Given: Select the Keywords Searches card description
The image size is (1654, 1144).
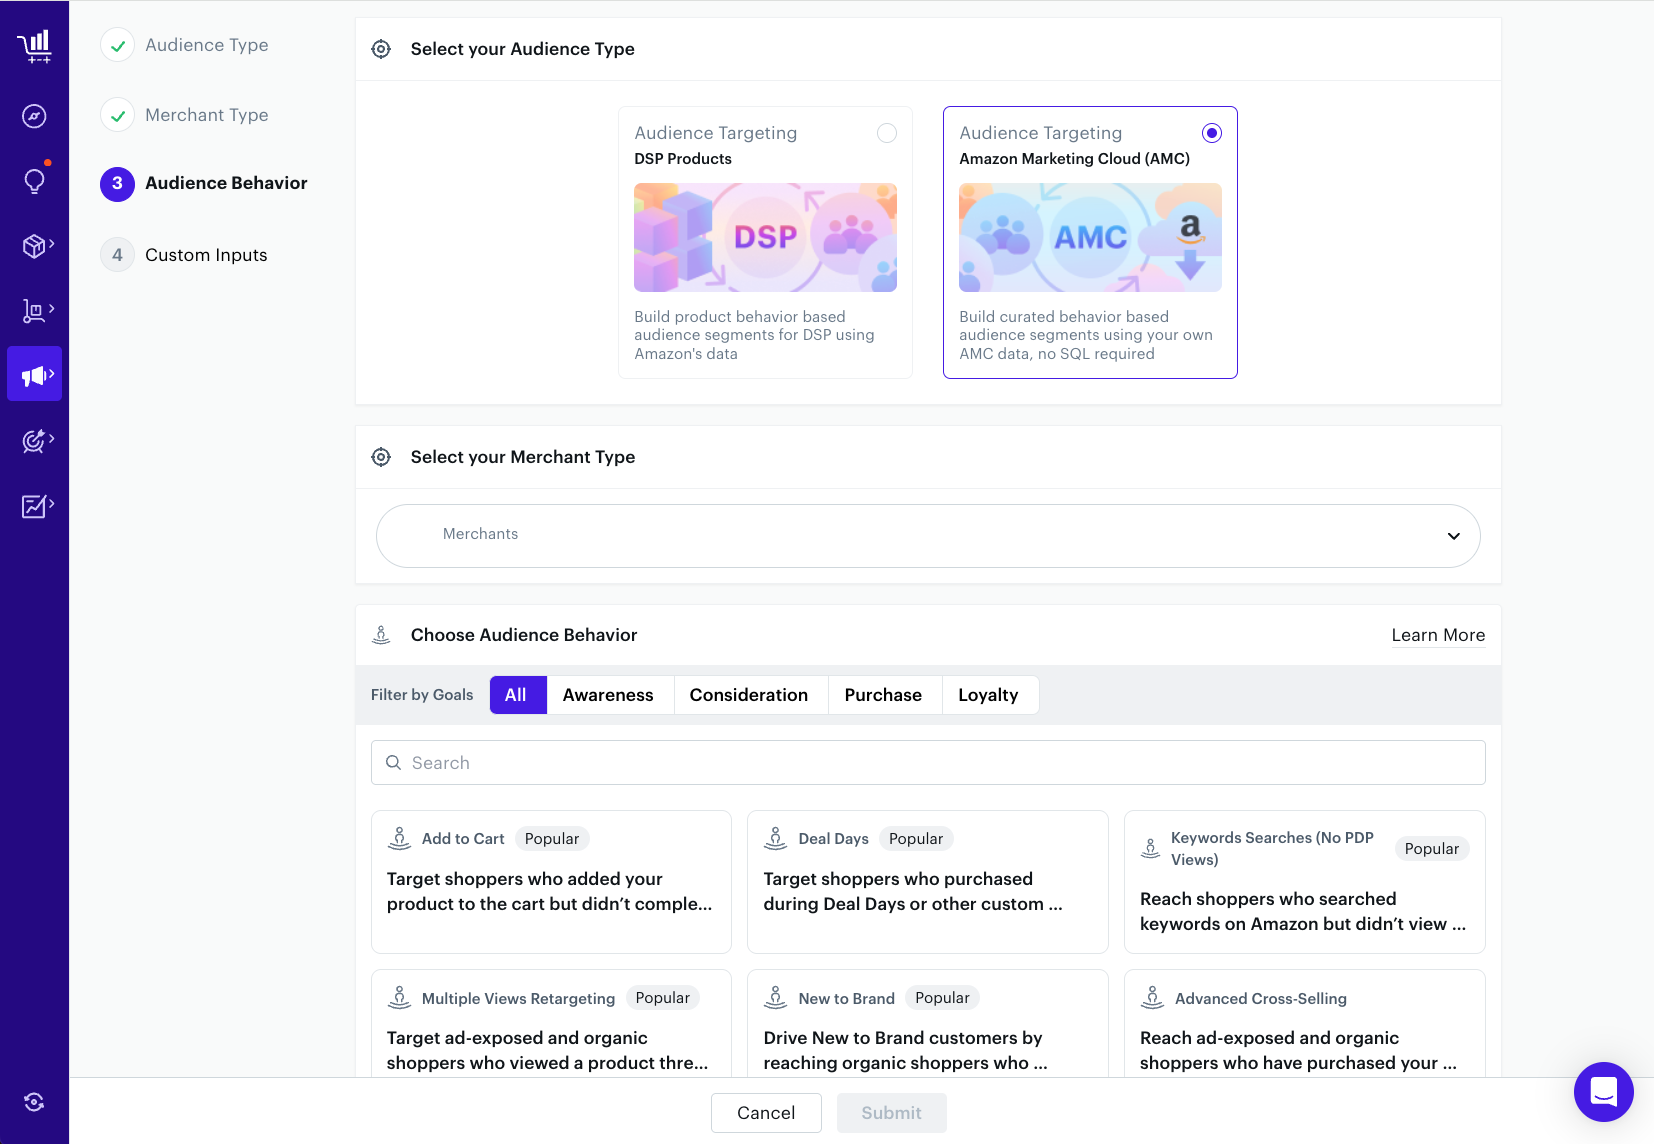Looking at the screenshot, I should 1303,911.
